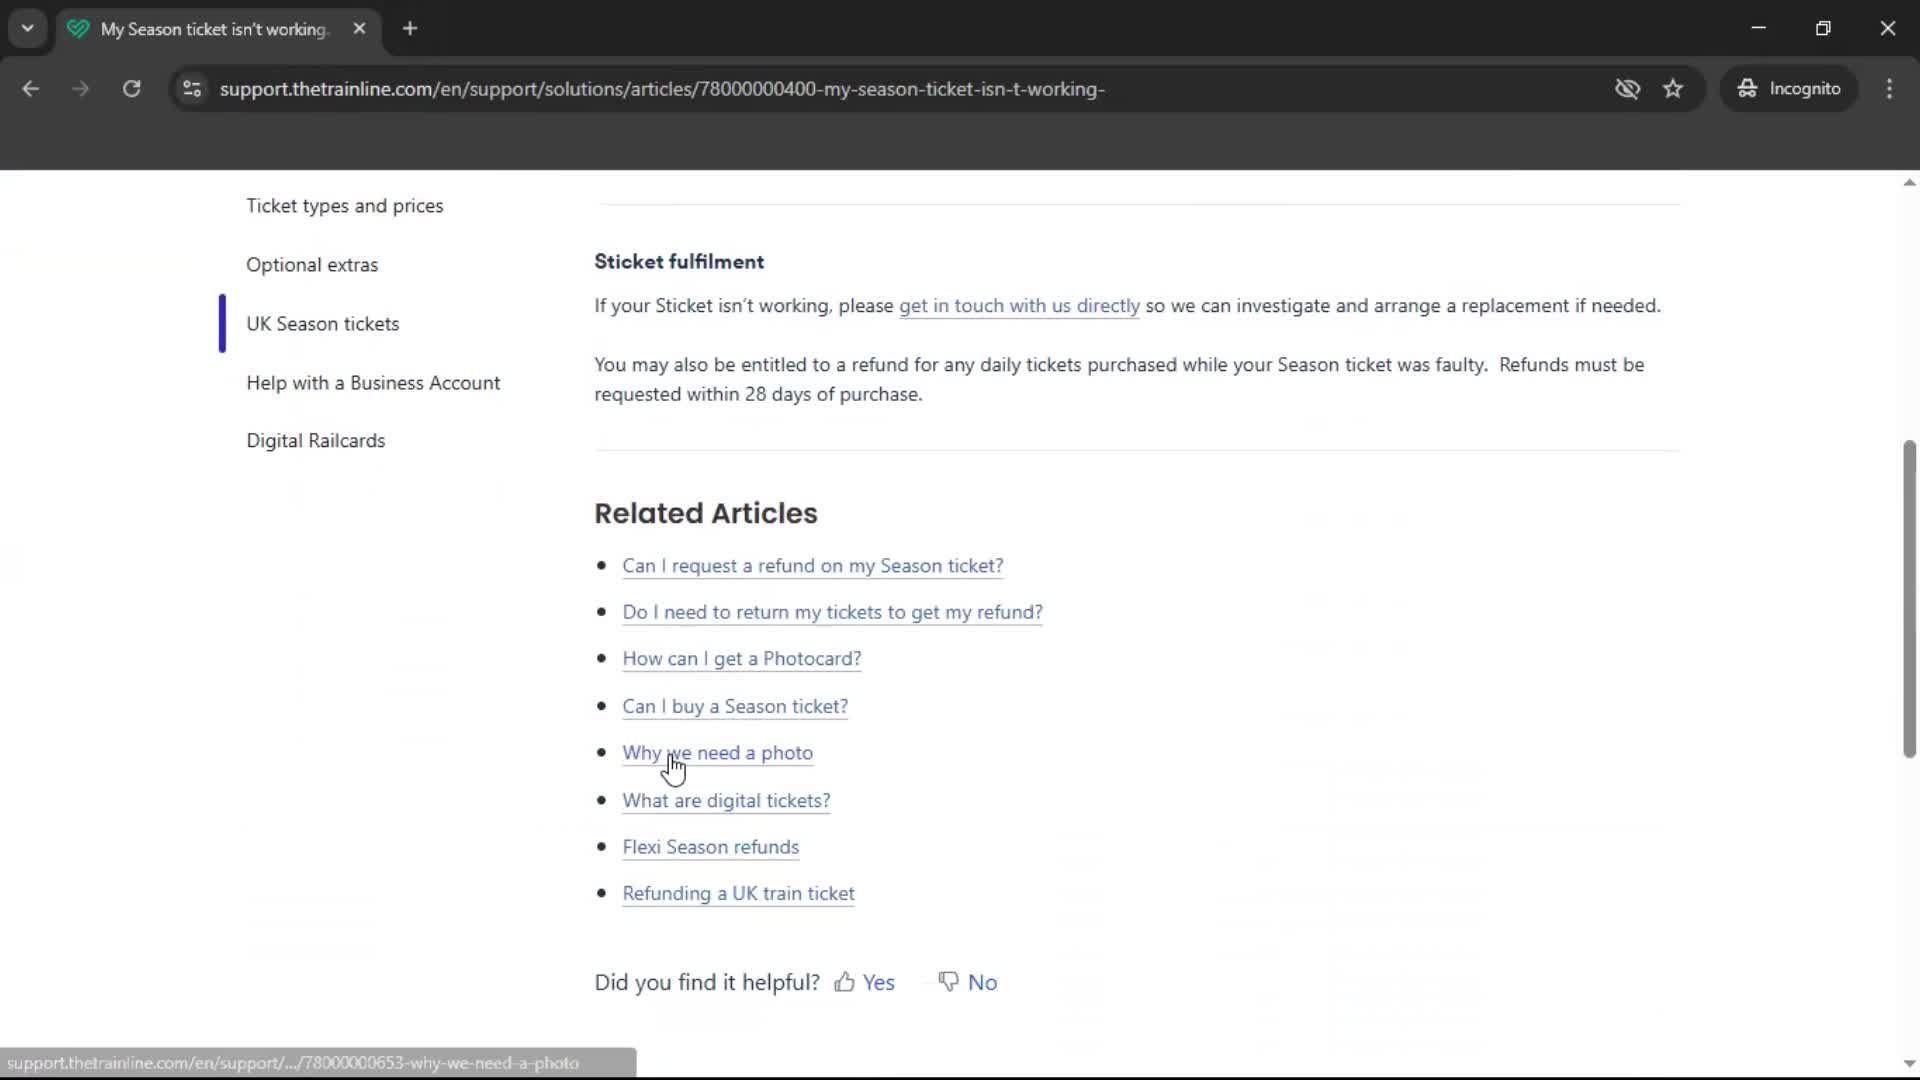Click the thumbs up Yes feedback option
Image resolution: width=1920 pixels, height=1080 pixels.
864,982
